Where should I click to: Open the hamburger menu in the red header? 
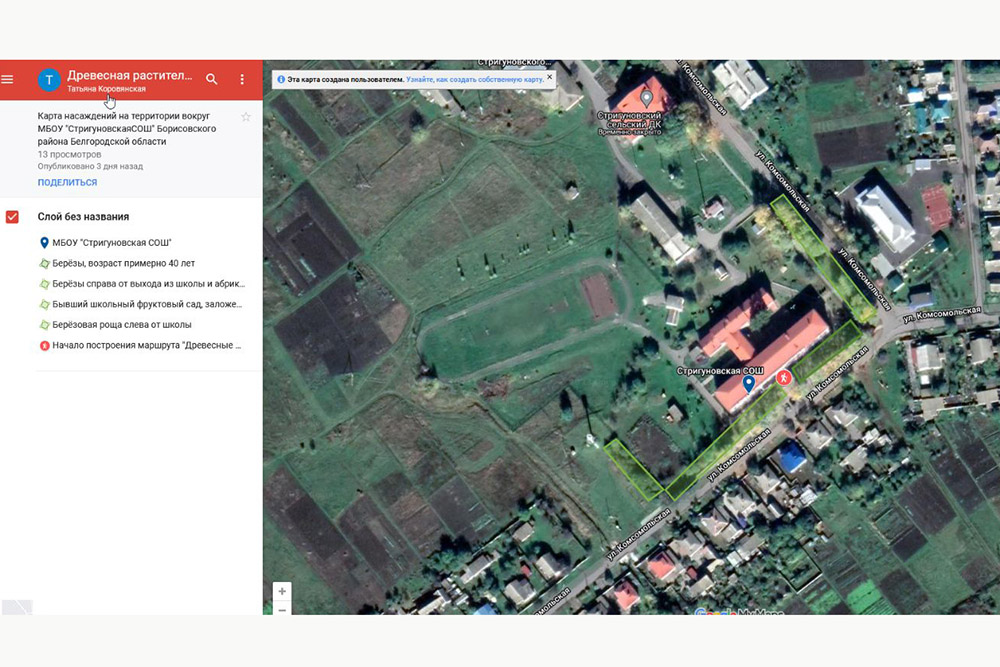point(8,79)
